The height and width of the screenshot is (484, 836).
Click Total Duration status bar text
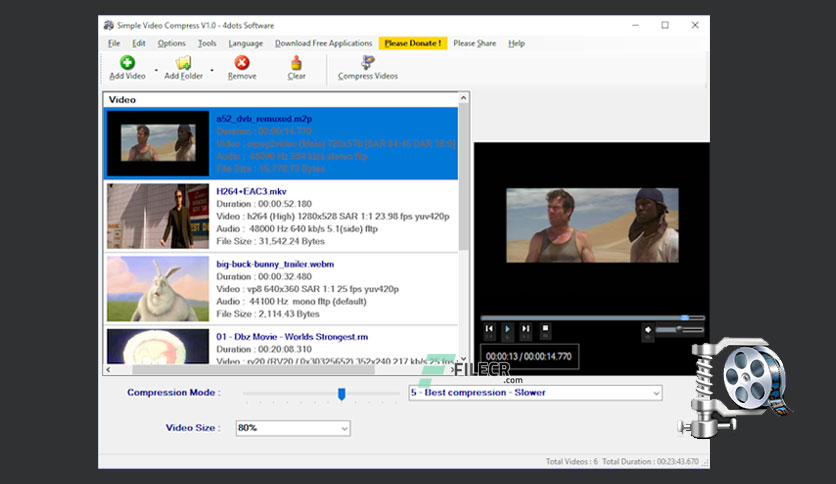click(x=650, y=462)
